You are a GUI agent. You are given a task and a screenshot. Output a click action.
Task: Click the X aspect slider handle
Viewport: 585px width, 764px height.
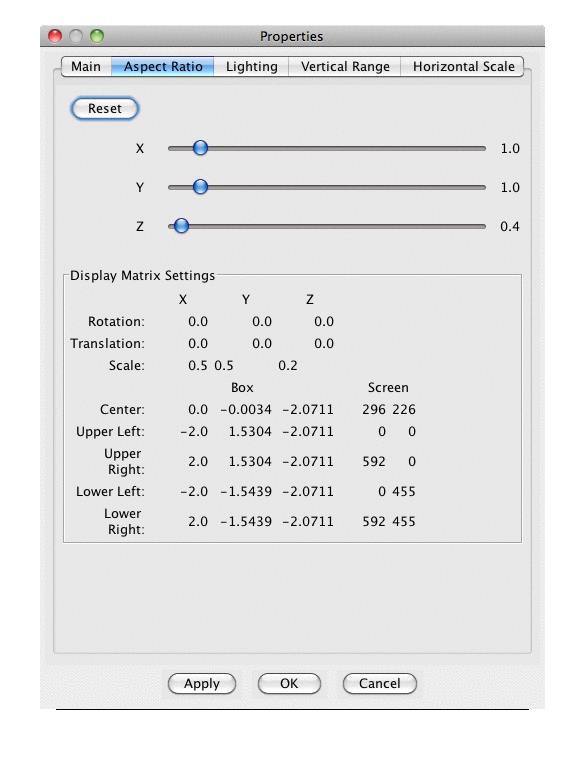point(200,148)
